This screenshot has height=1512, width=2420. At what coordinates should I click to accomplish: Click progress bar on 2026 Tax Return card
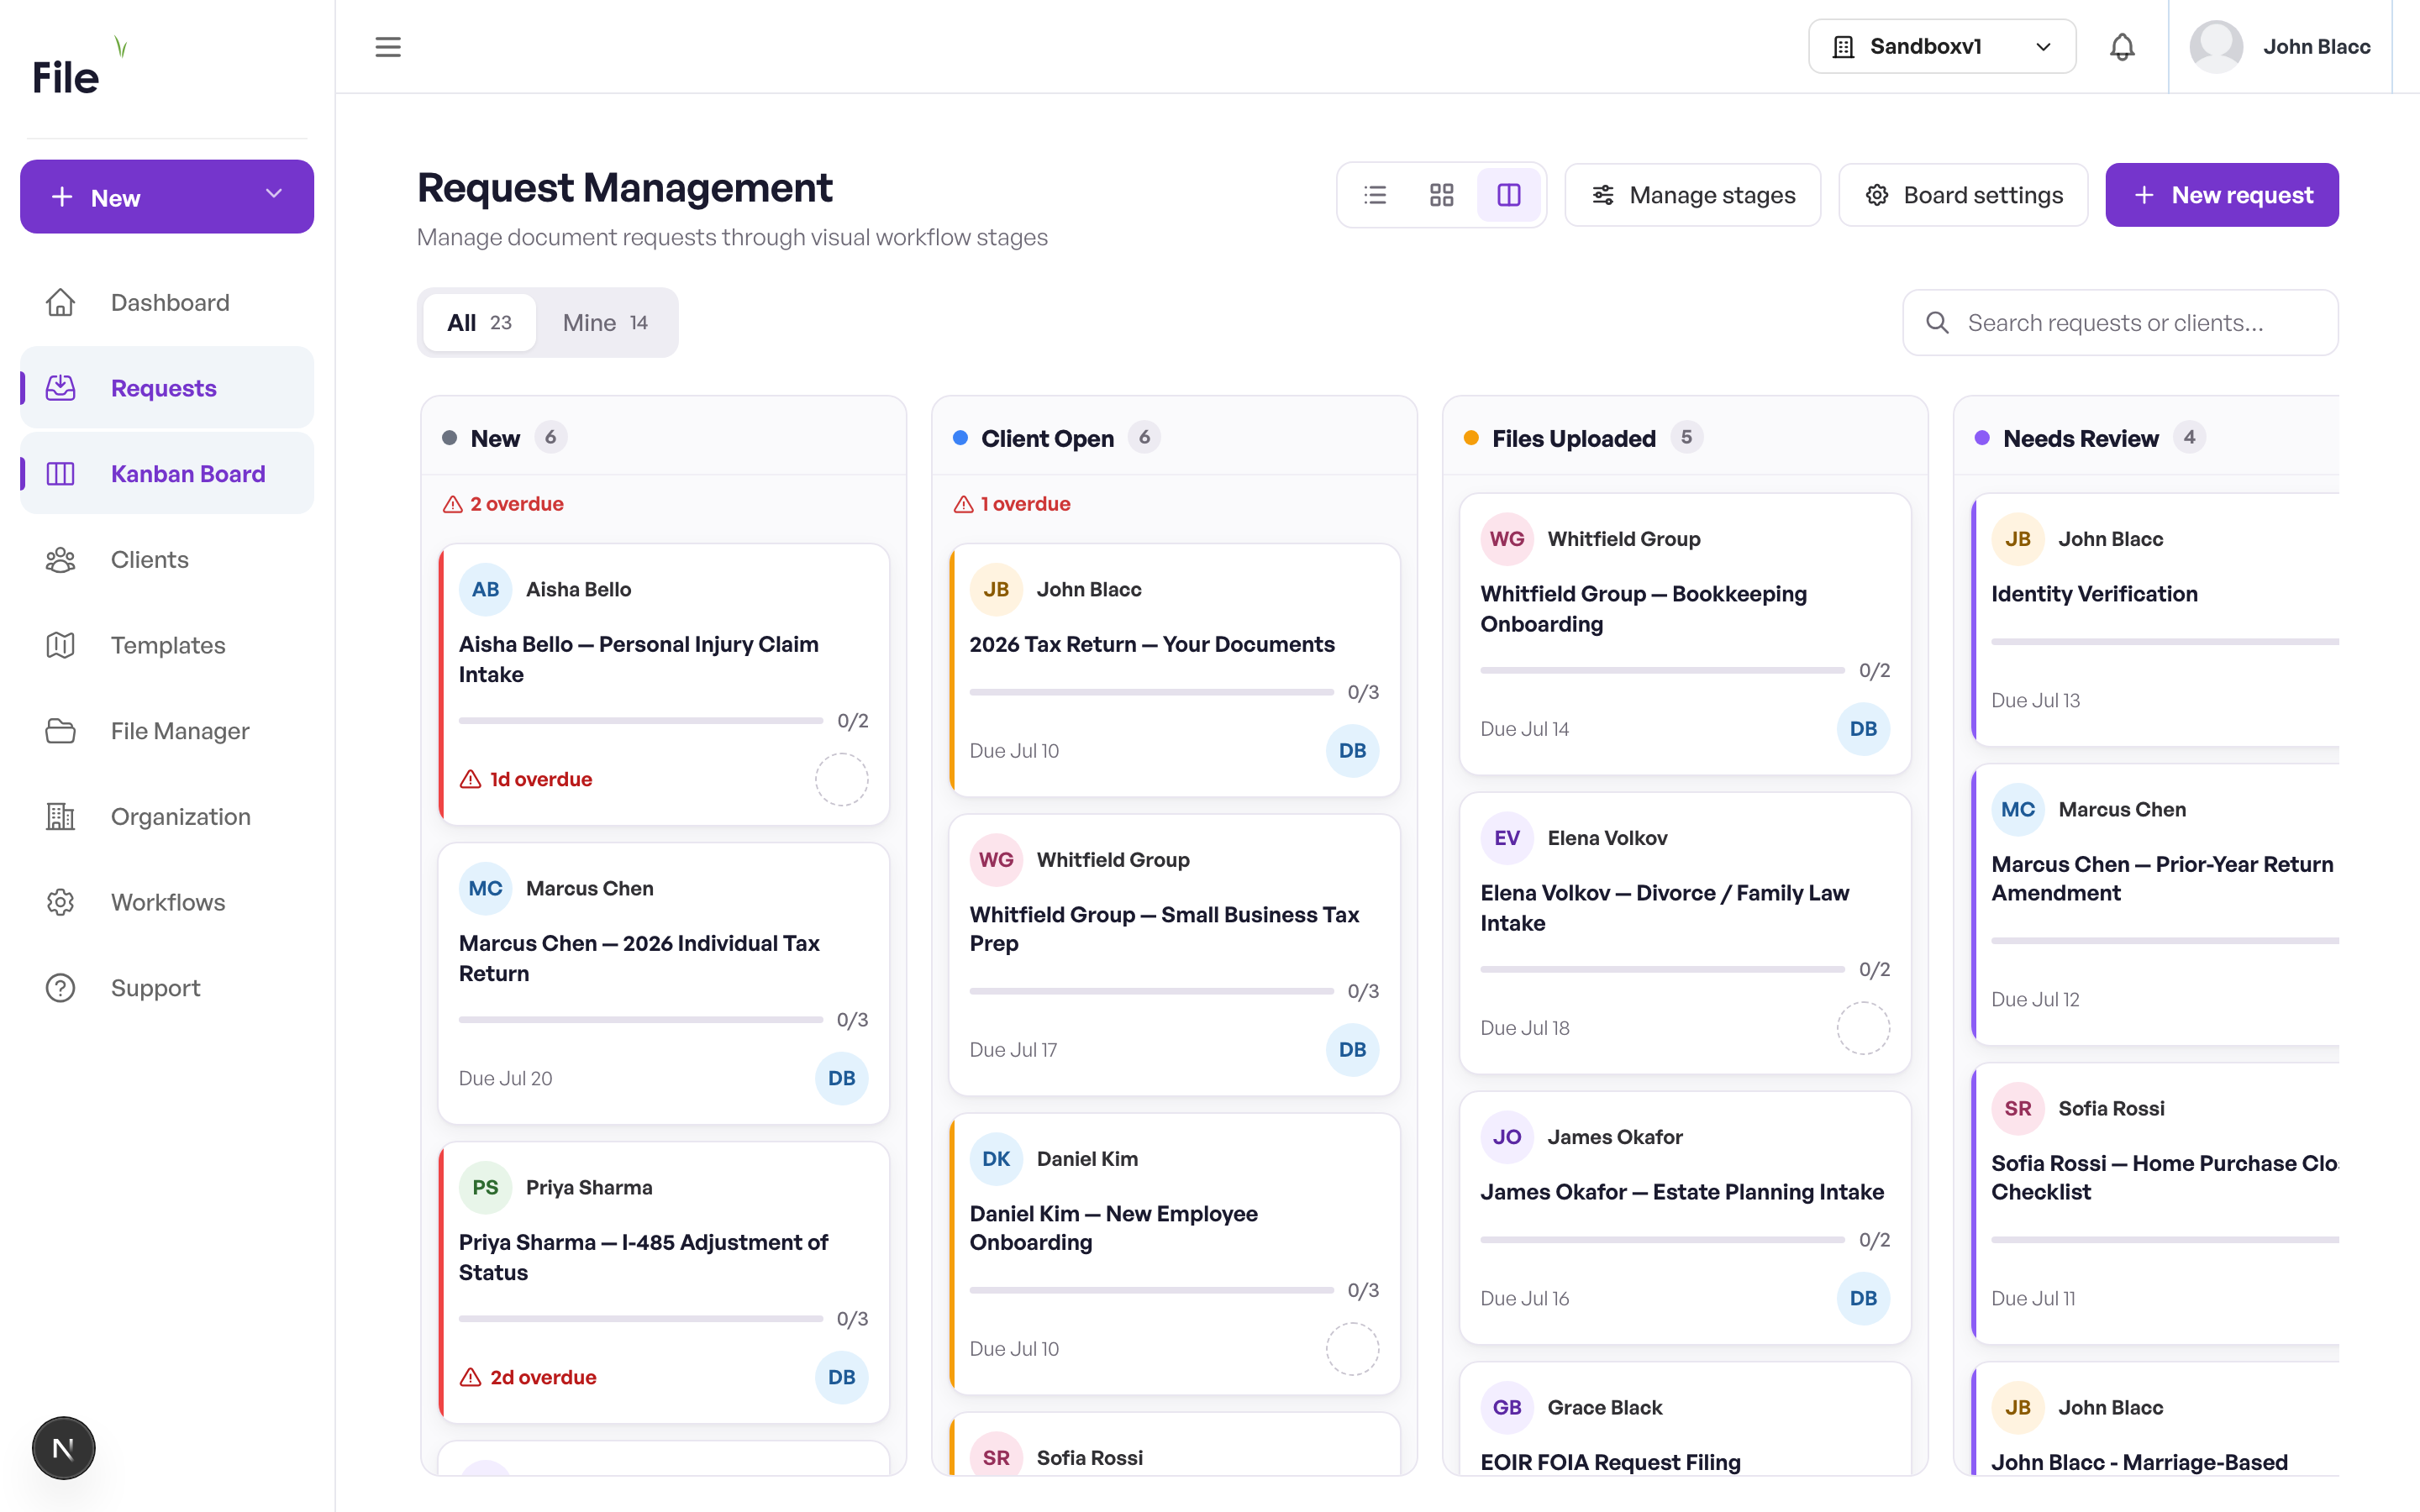1151,691
